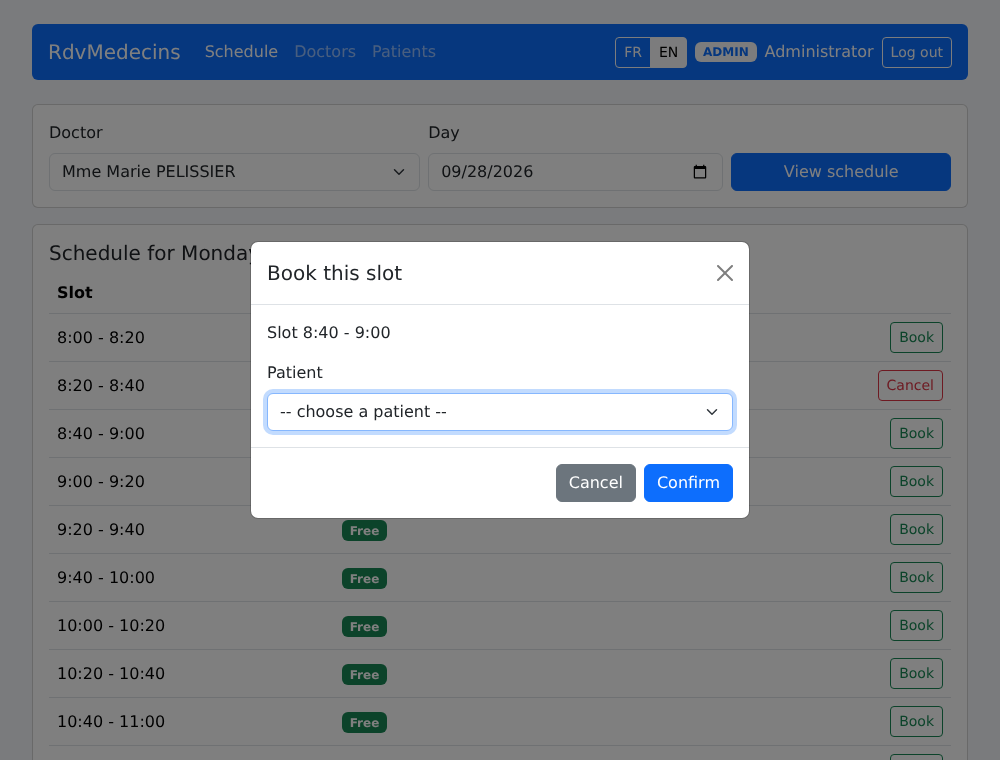Close the Book this slot dialog
Image resolution: width=1000 pixels, height=760 pixels.
pos(724,273)
